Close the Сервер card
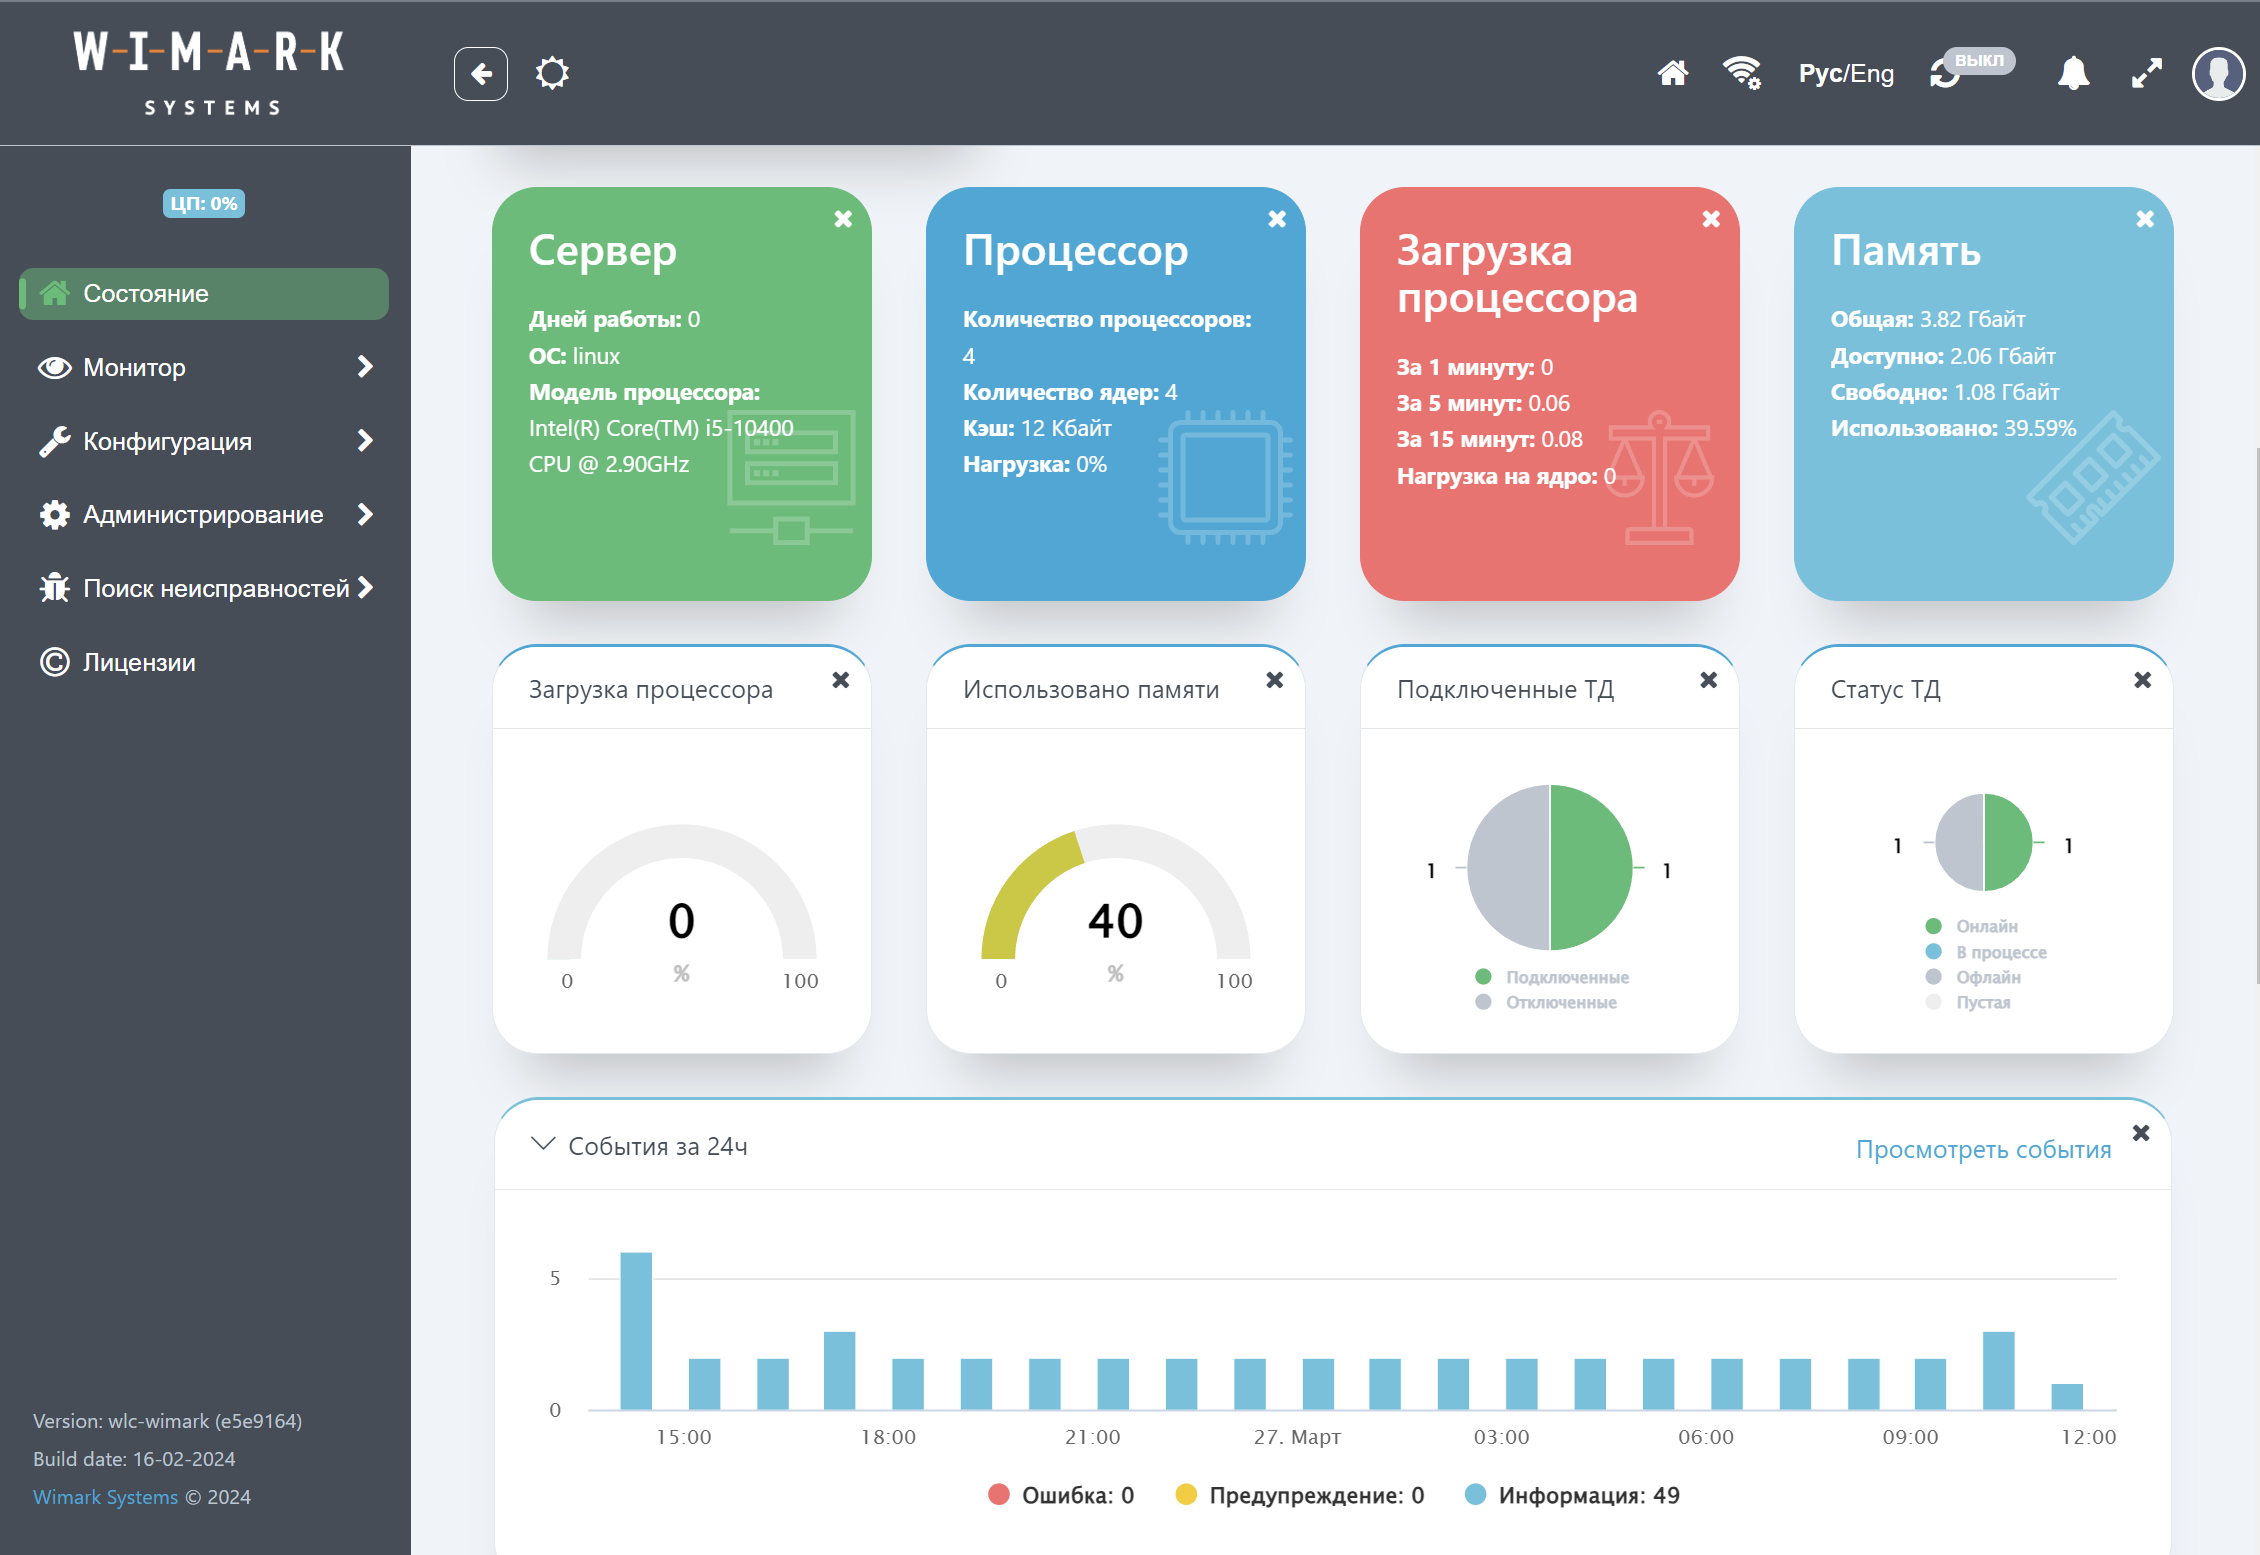2260x1555 pixels. tap(843, 219)
